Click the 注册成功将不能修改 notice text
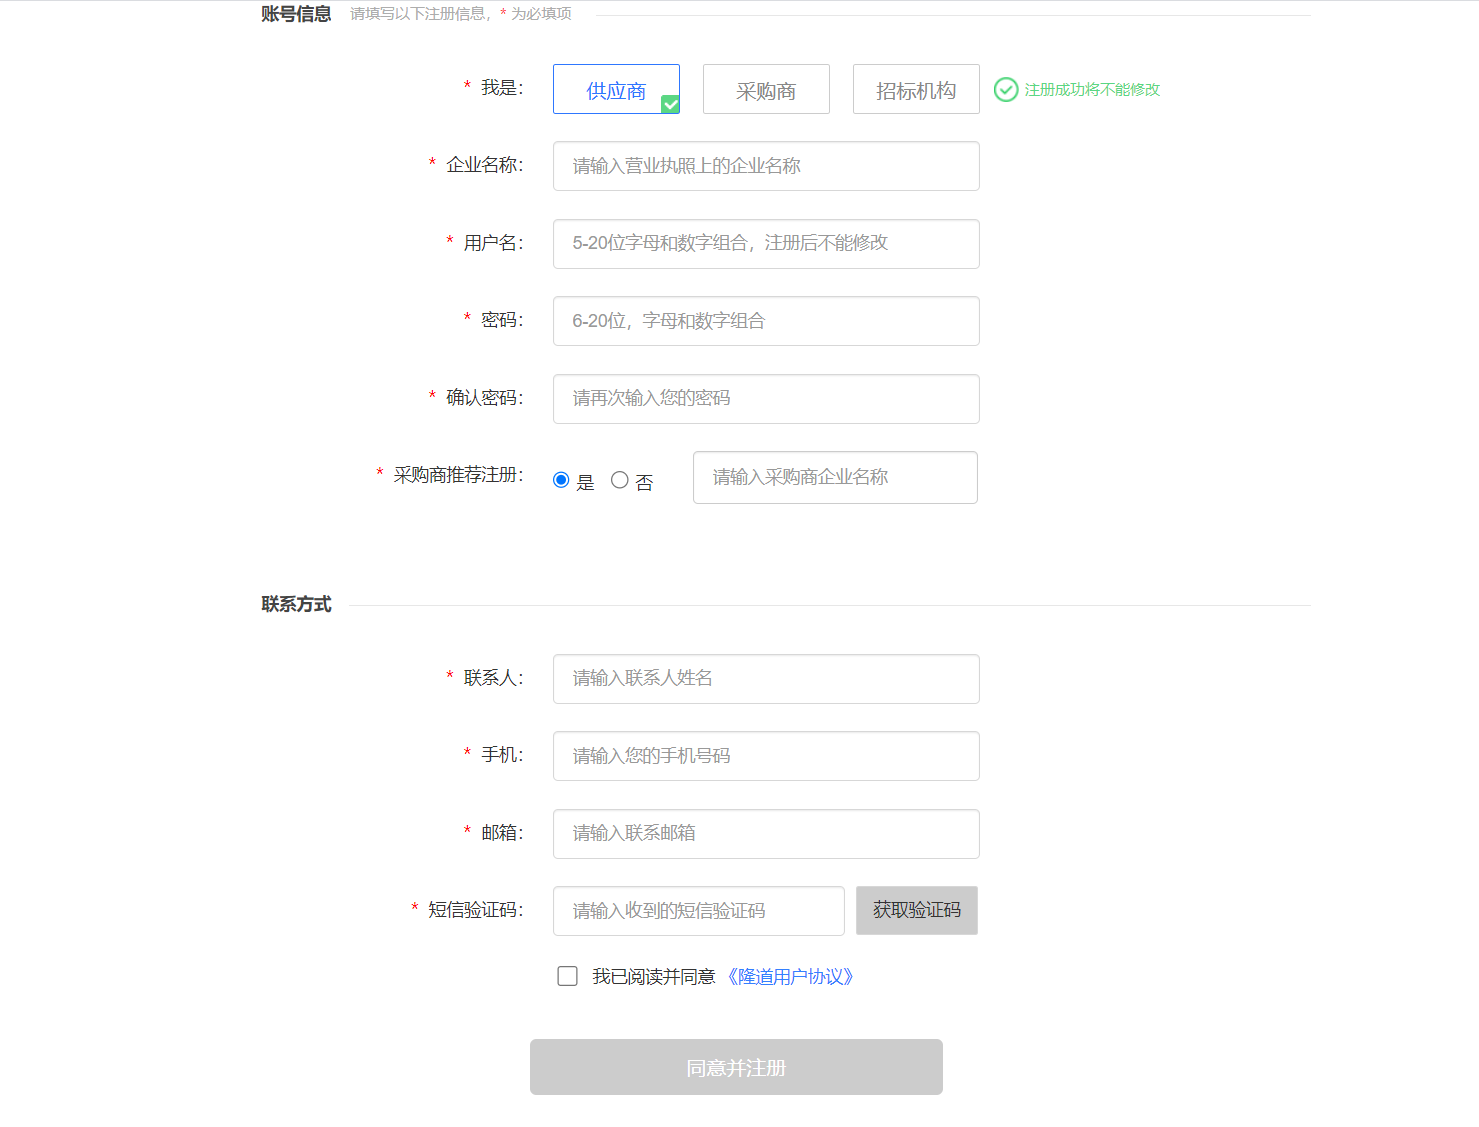The width and height of the screenshot is (1479, 1127). click(1092, 90)
